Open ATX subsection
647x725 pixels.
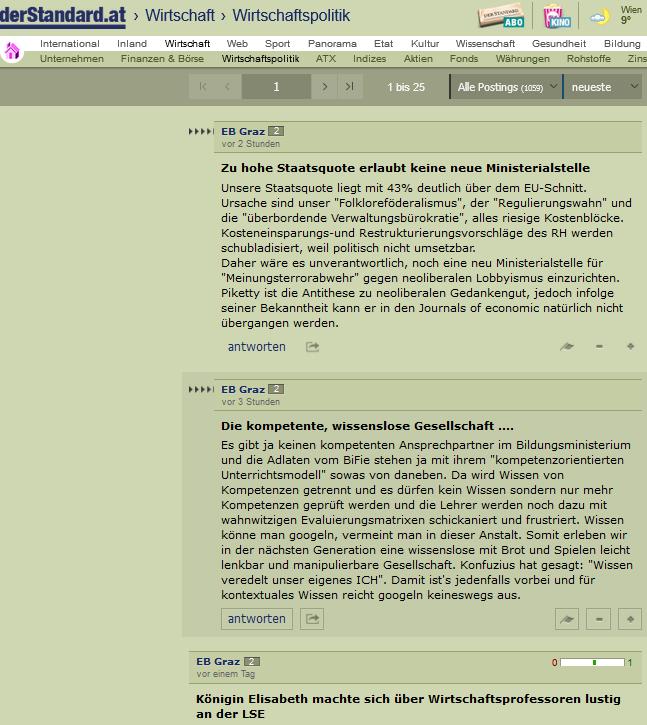[x=326, y=59]
